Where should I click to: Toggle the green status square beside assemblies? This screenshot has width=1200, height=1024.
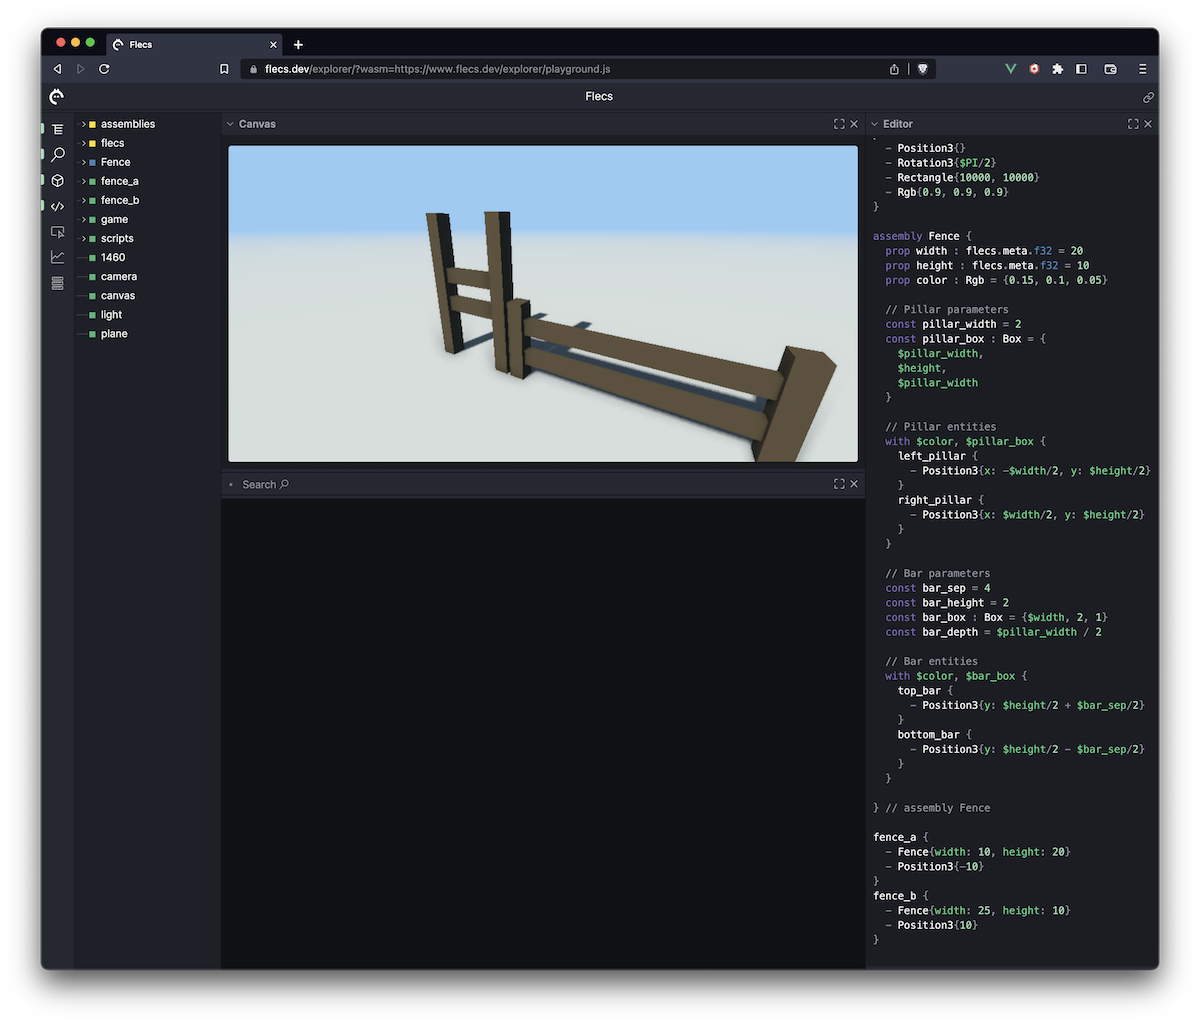point(92,123)
